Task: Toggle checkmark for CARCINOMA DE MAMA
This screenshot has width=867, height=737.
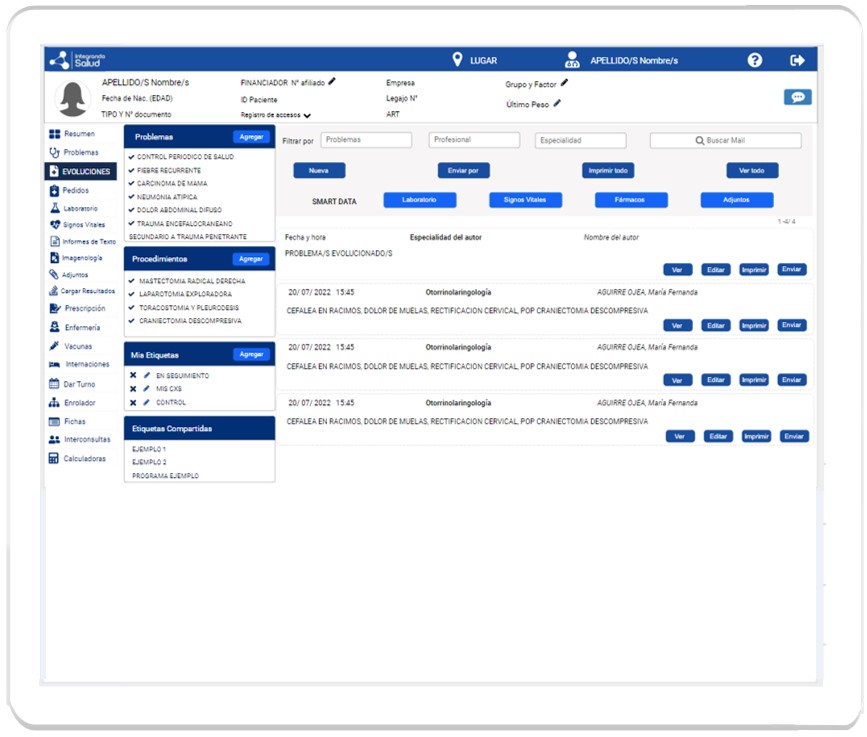Action: point(132,184)
